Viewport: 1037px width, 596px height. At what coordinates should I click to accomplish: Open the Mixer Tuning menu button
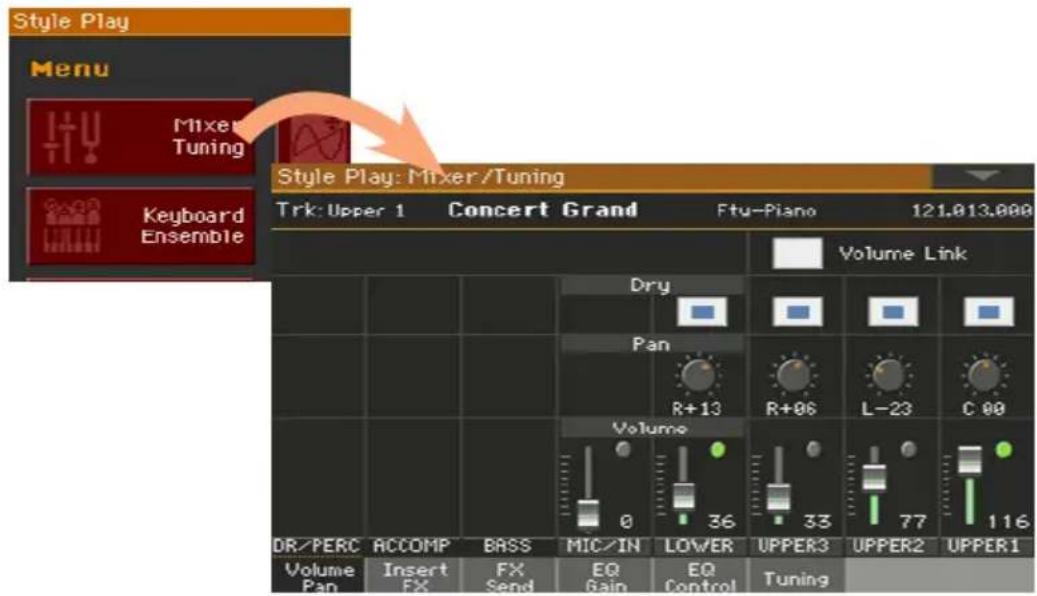pyautogui.click(x=140, y=137)
